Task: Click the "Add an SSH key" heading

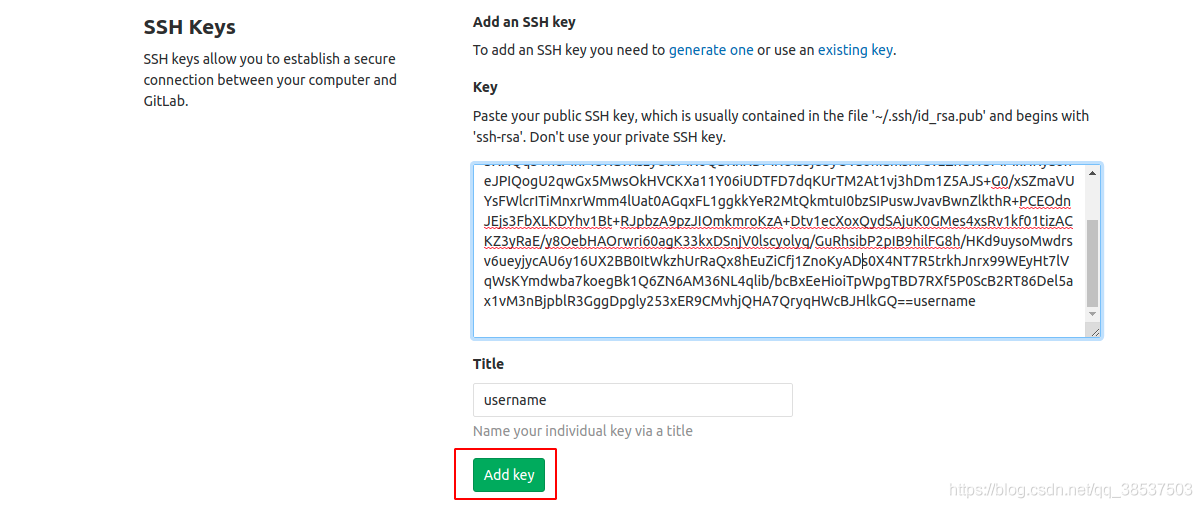Action: (x=524, y=22)
